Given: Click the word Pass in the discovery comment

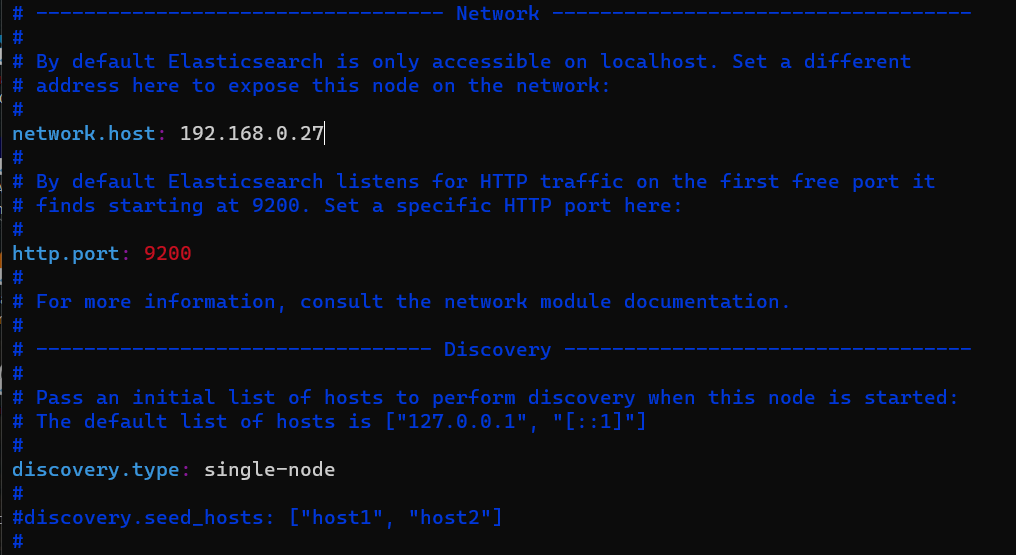Looking at the screenshot, I should tap(59, 397).
